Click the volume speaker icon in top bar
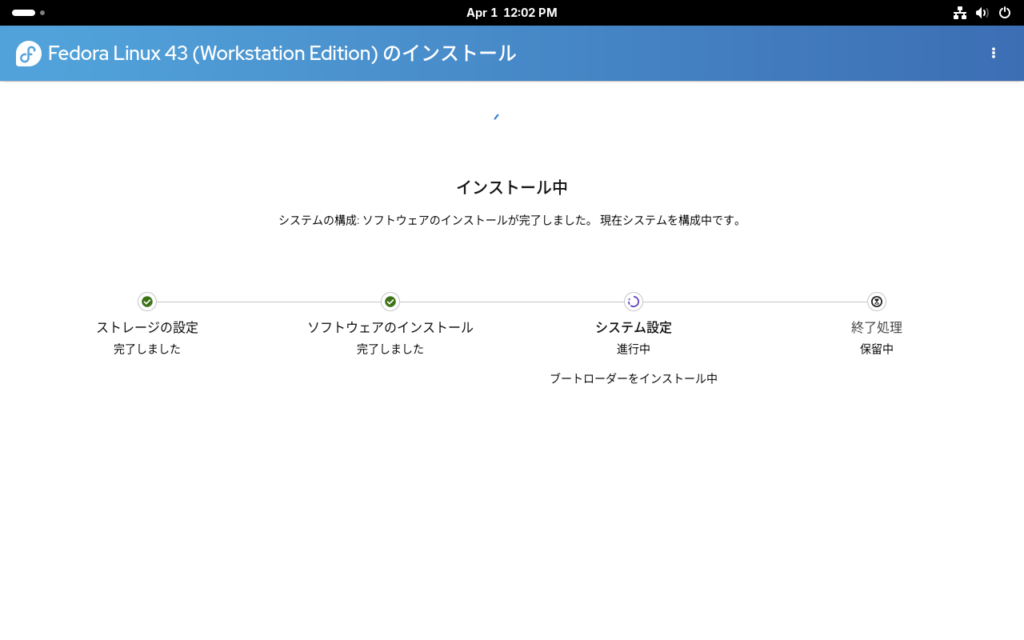 pos(981,13)
